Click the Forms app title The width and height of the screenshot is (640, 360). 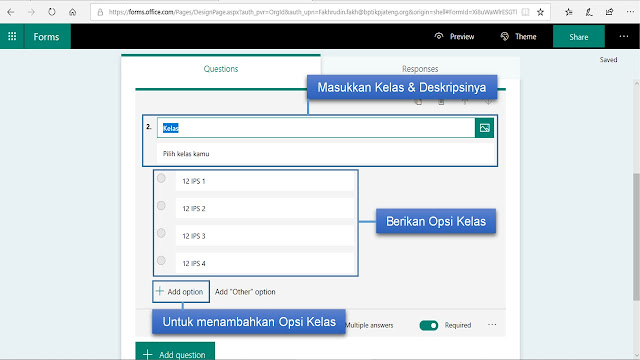point(47,37)
